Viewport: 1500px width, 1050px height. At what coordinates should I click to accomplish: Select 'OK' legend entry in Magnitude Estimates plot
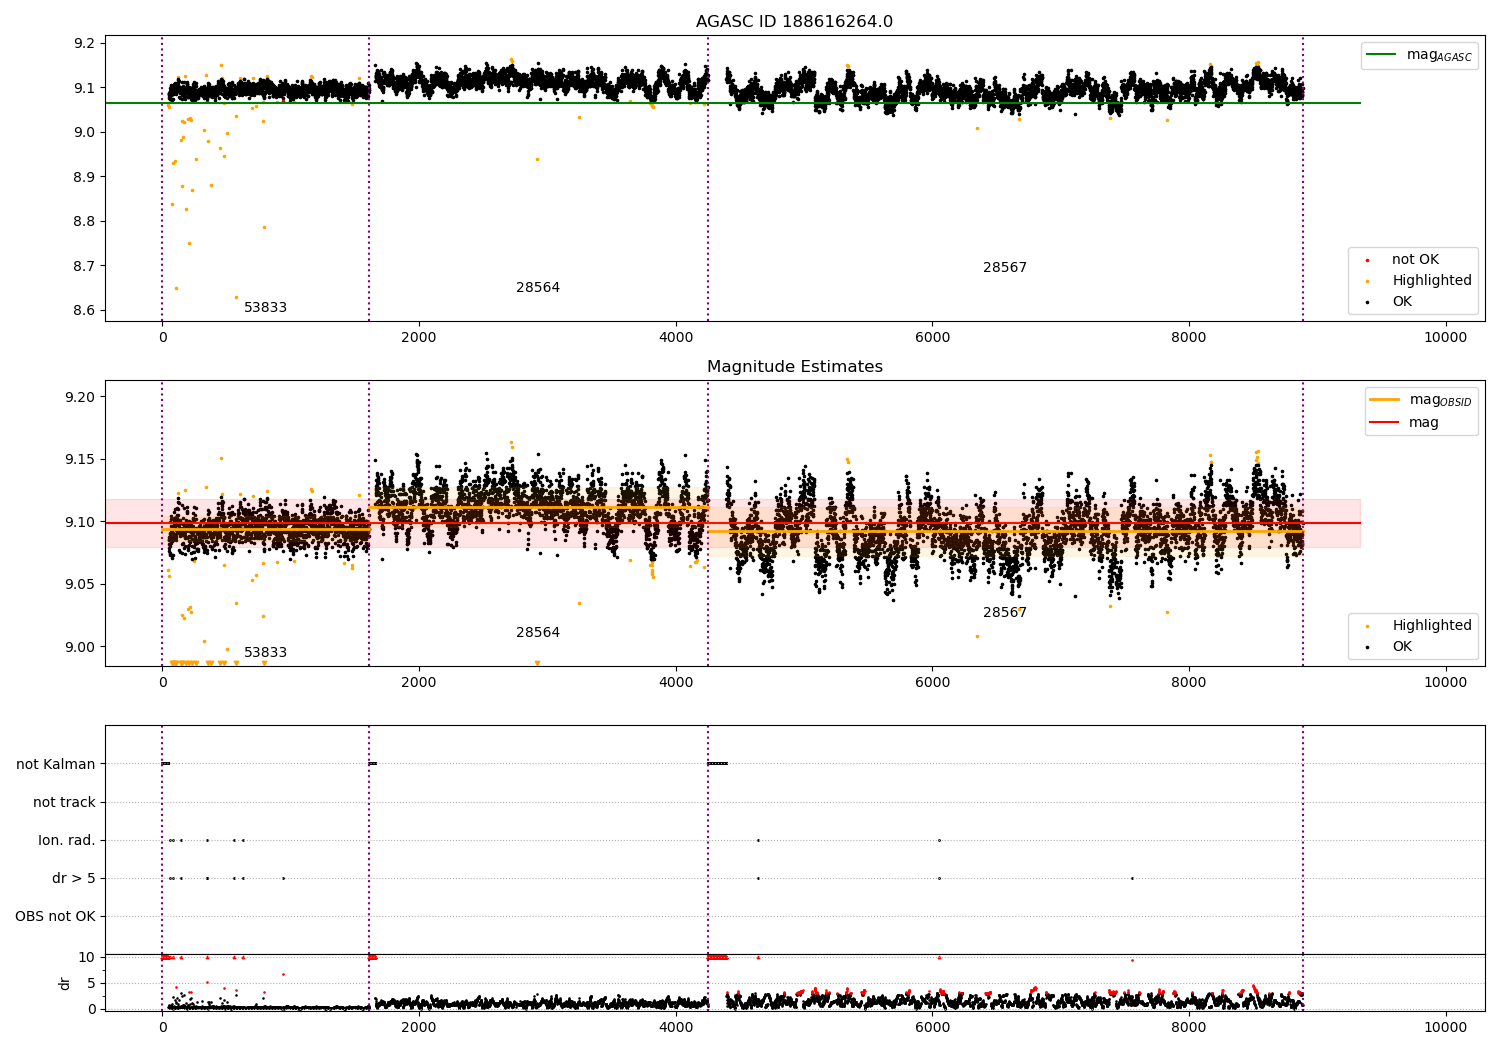(1402, 647)
